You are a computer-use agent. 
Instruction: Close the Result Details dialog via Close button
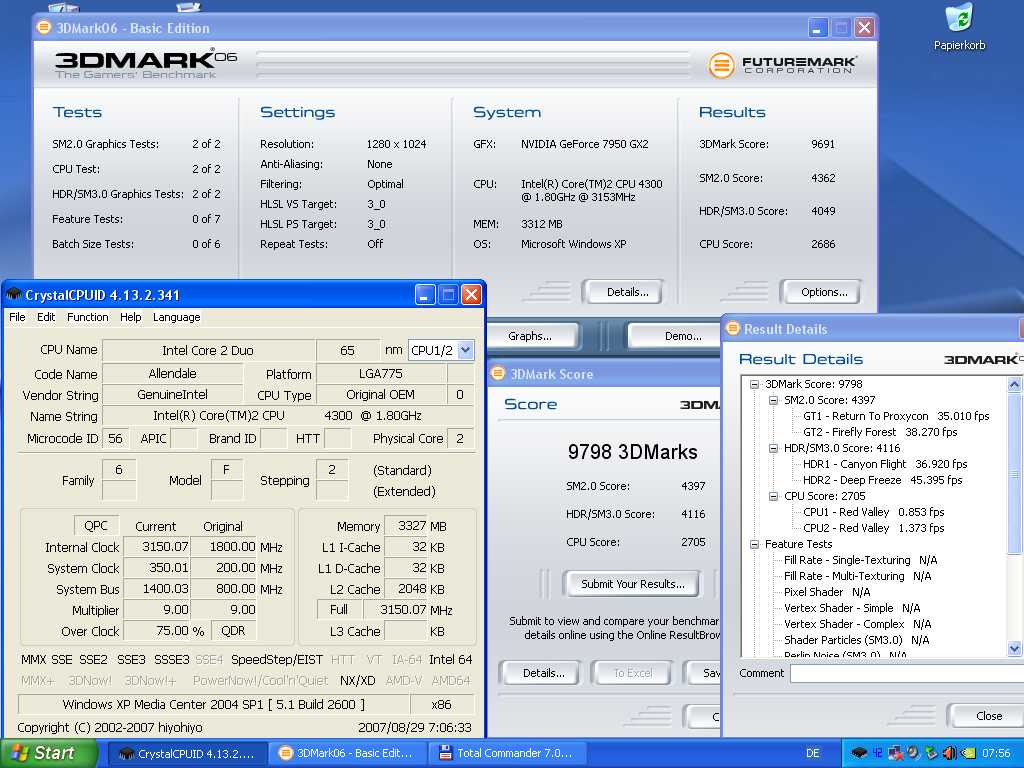click(x=985, y=716)
